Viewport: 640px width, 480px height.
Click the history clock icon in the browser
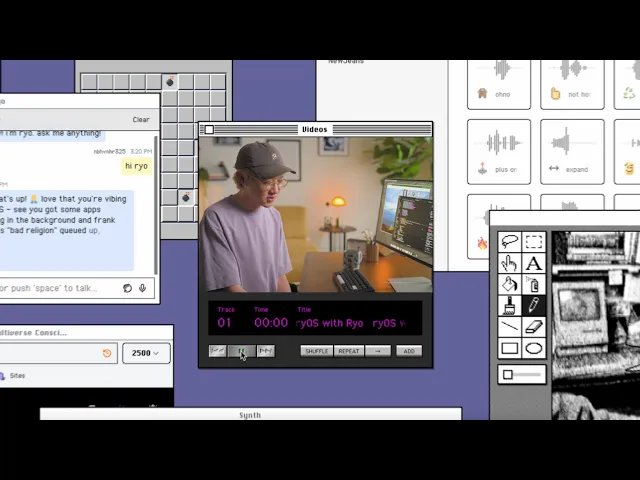pos(107,353)
